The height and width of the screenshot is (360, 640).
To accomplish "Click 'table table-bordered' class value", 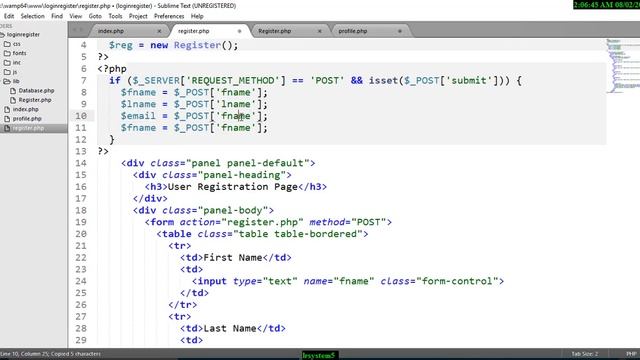I will tap(297, 234).
